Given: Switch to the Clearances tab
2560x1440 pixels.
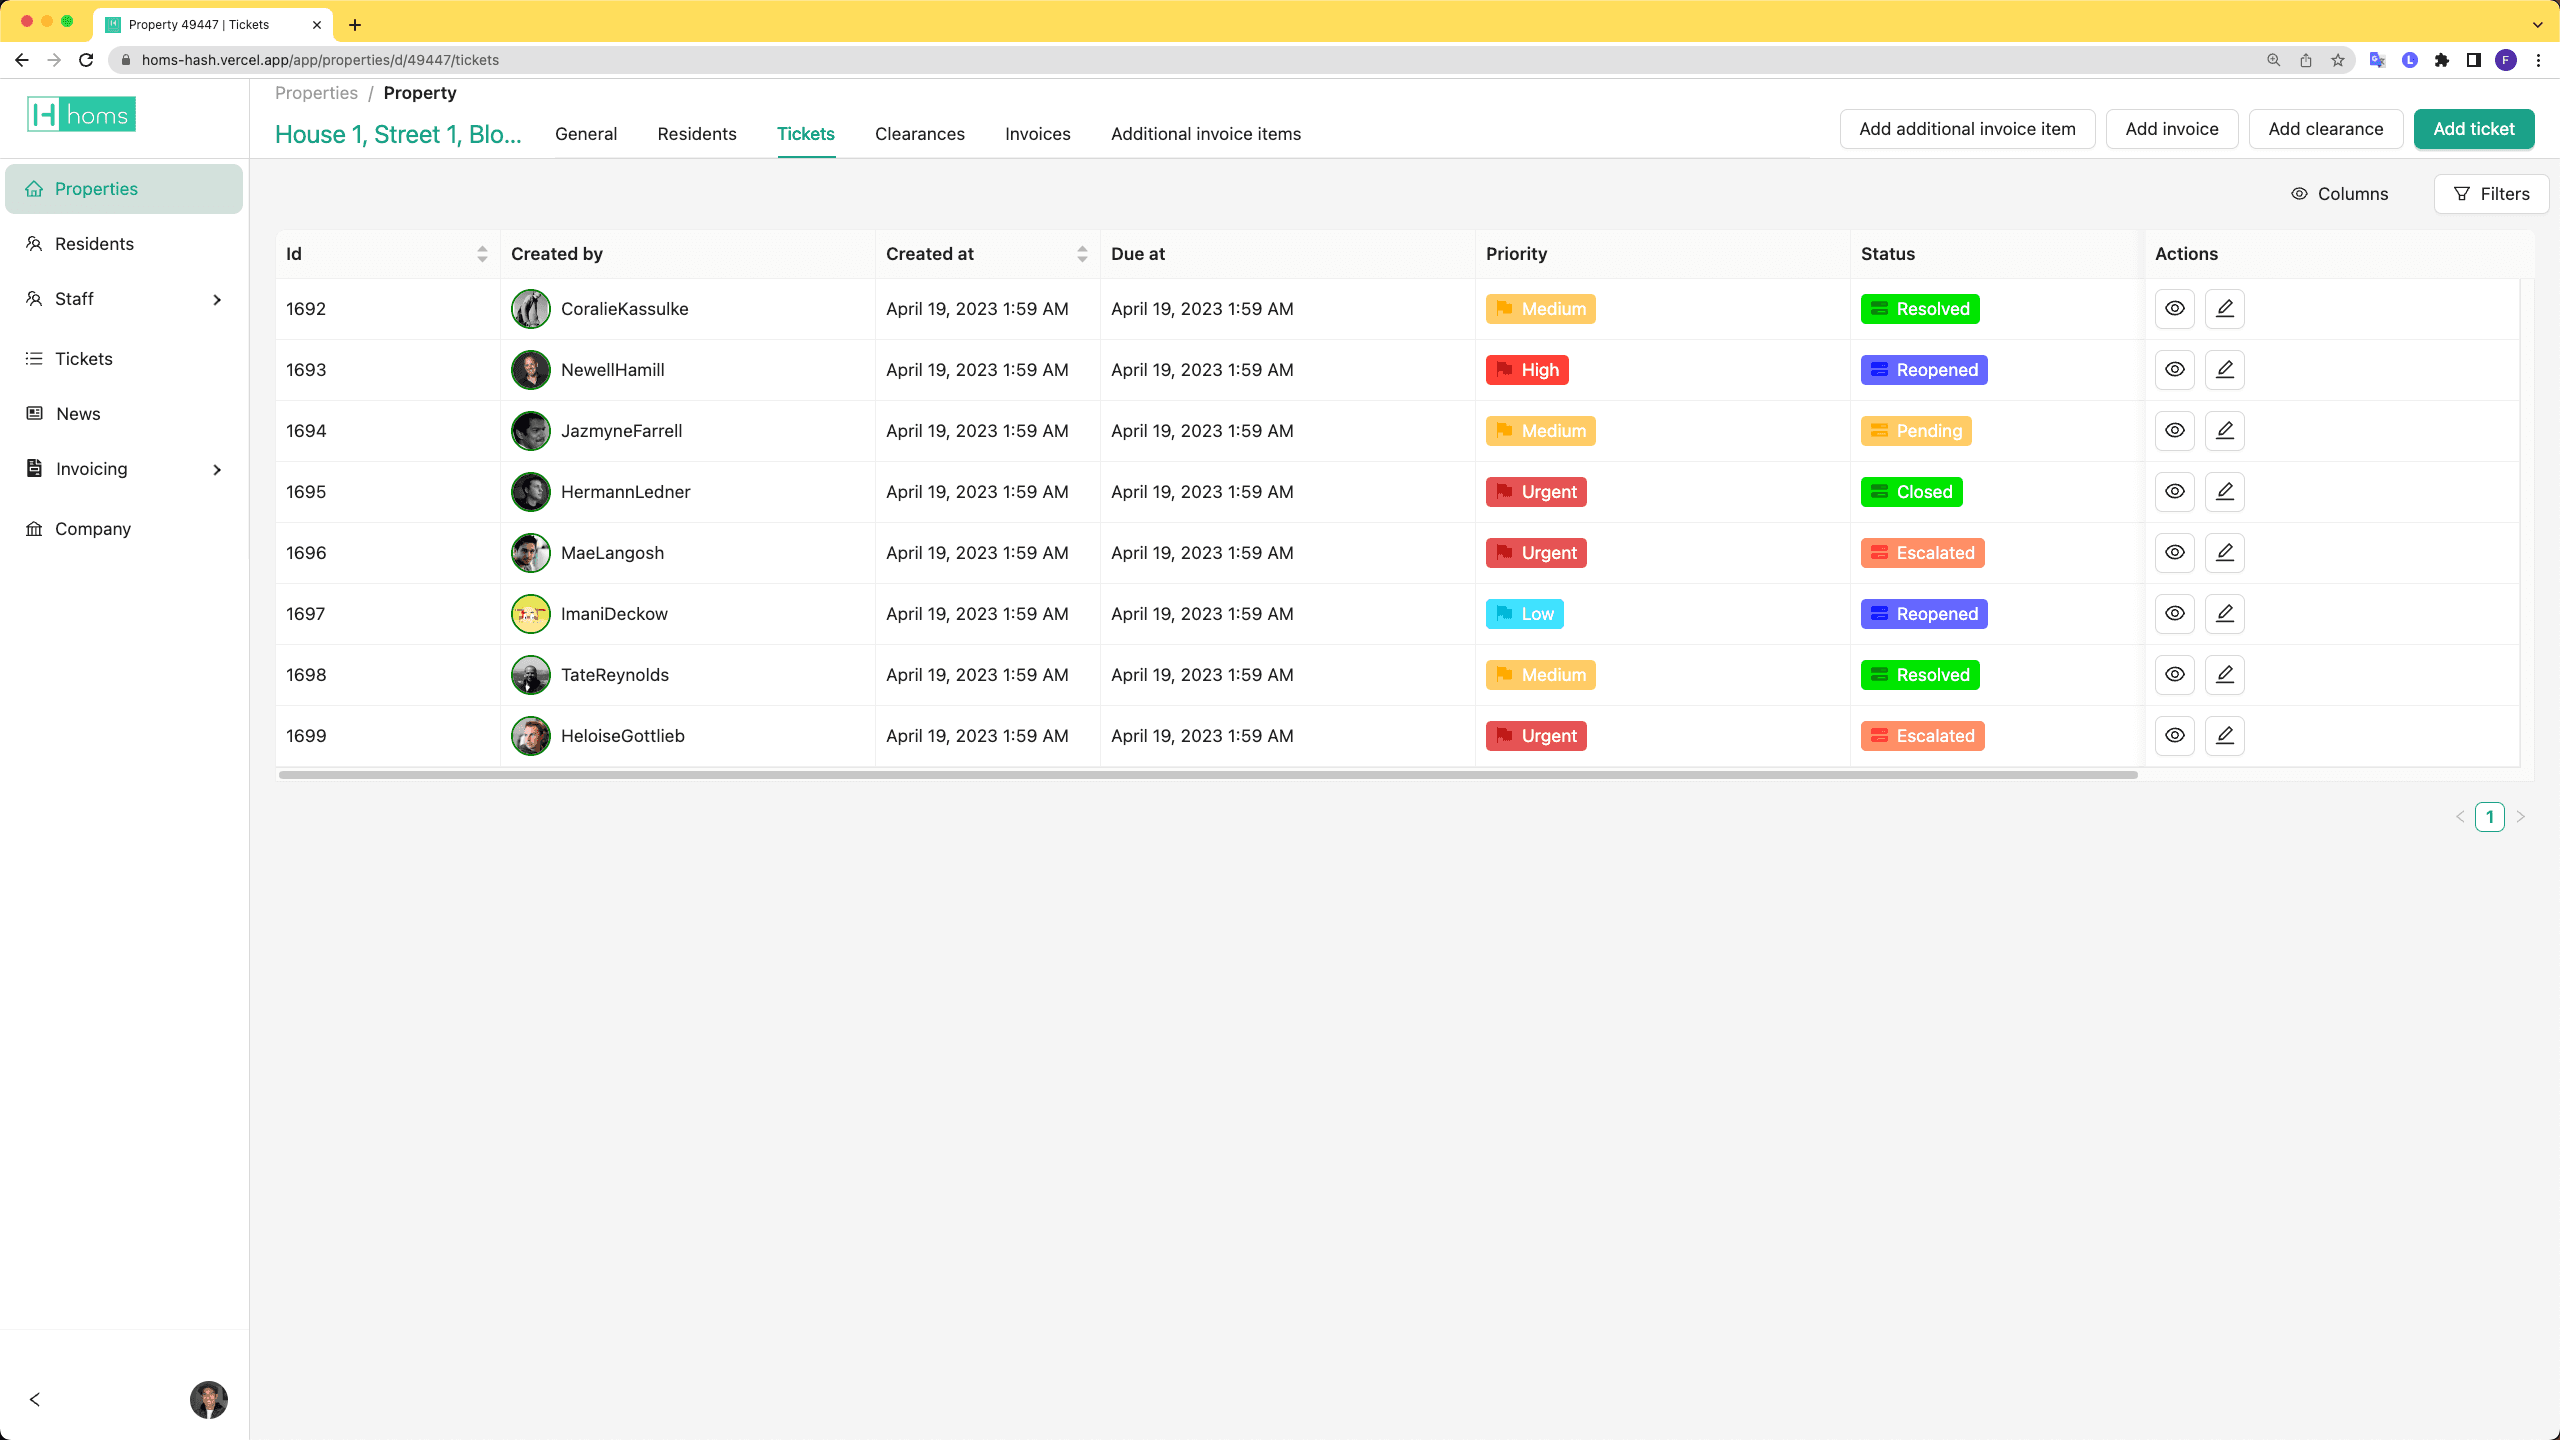Looking at the screenshot, I should 919,134.
